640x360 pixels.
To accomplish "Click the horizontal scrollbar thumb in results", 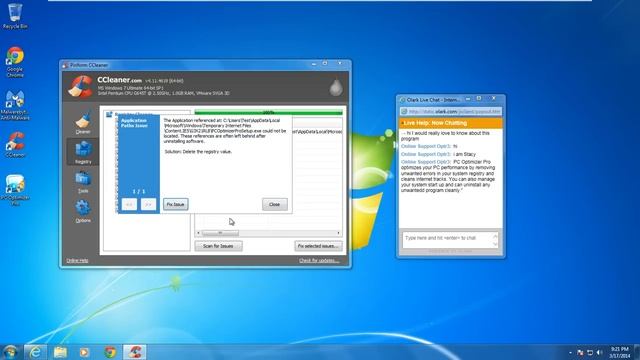I will (x=220, y=233).
